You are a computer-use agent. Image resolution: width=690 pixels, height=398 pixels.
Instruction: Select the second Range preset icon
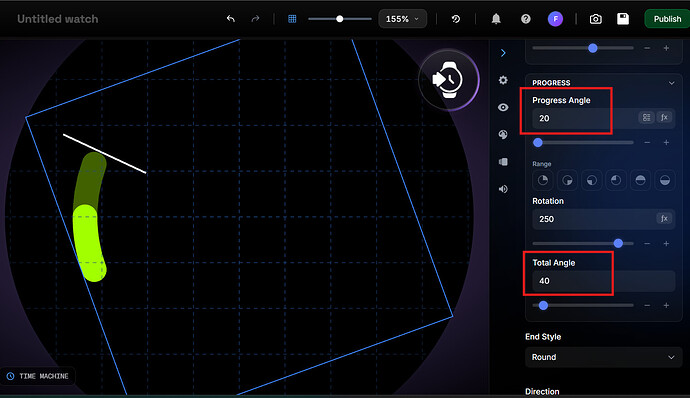pos(567,181)
